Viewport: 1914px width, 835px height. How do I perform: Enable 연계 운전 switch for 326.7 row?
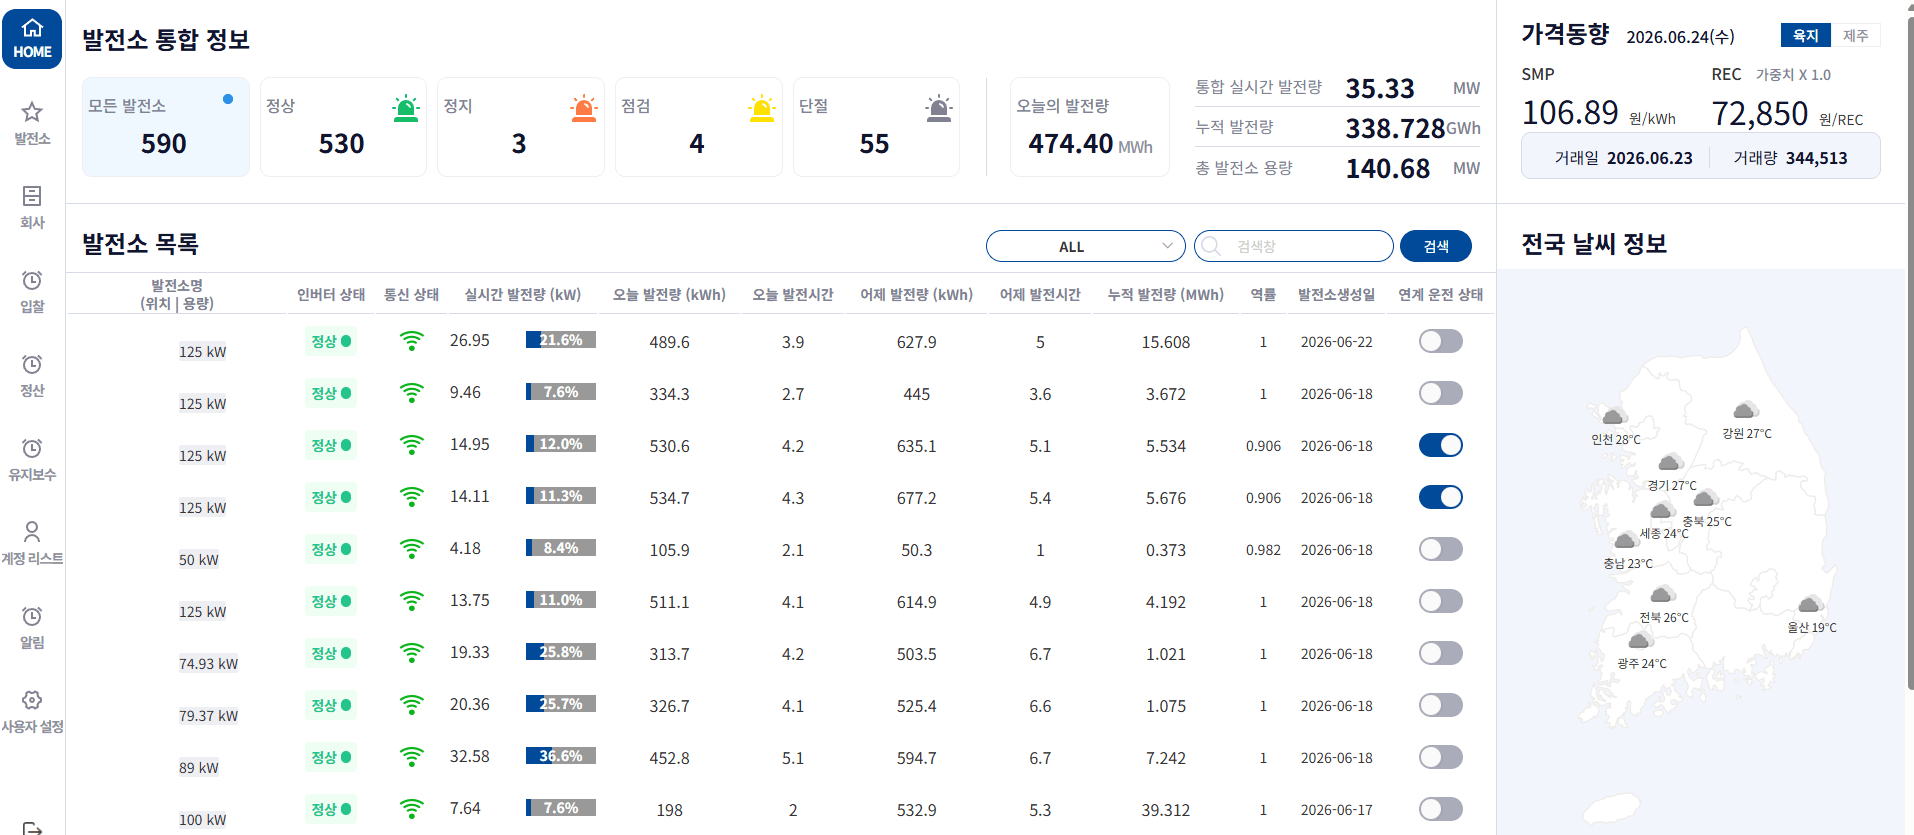(x=1440, y=705)
